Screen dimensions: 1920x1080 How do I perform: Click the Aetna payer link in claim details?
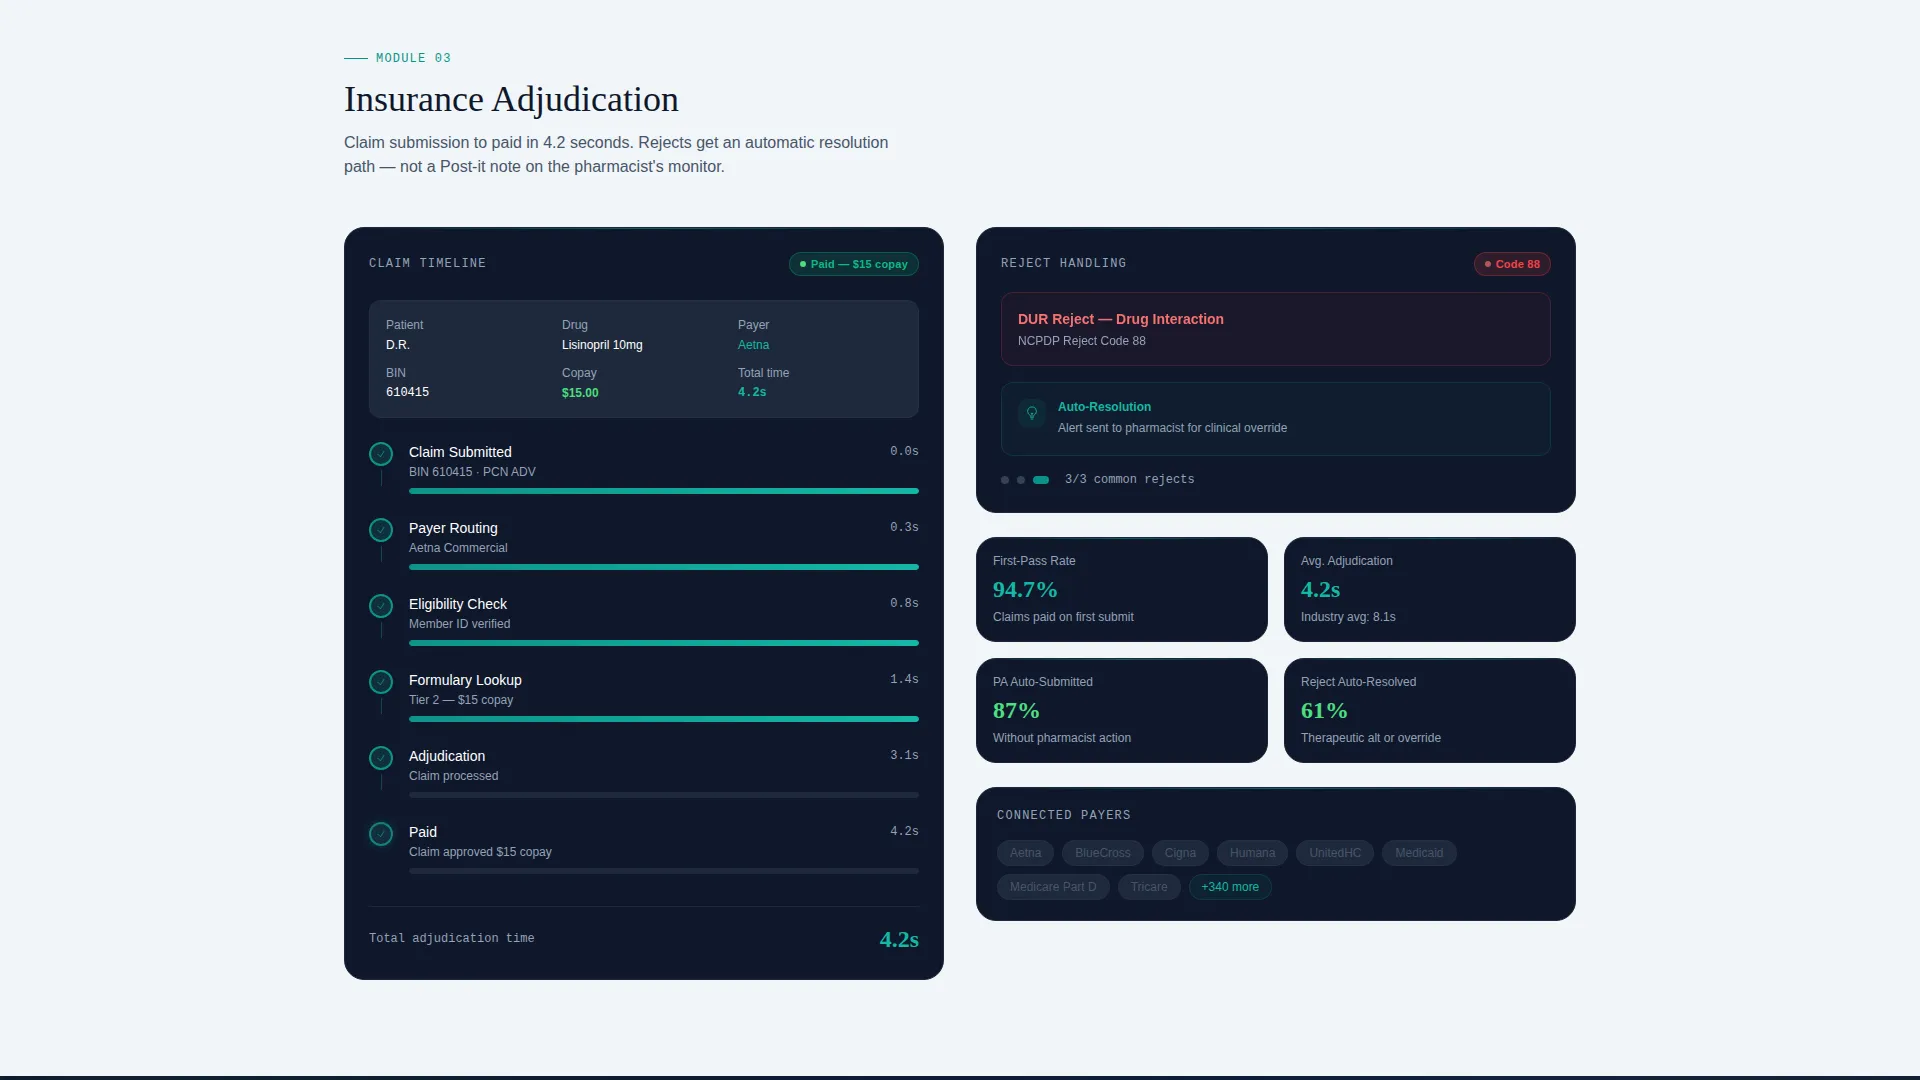753,345
